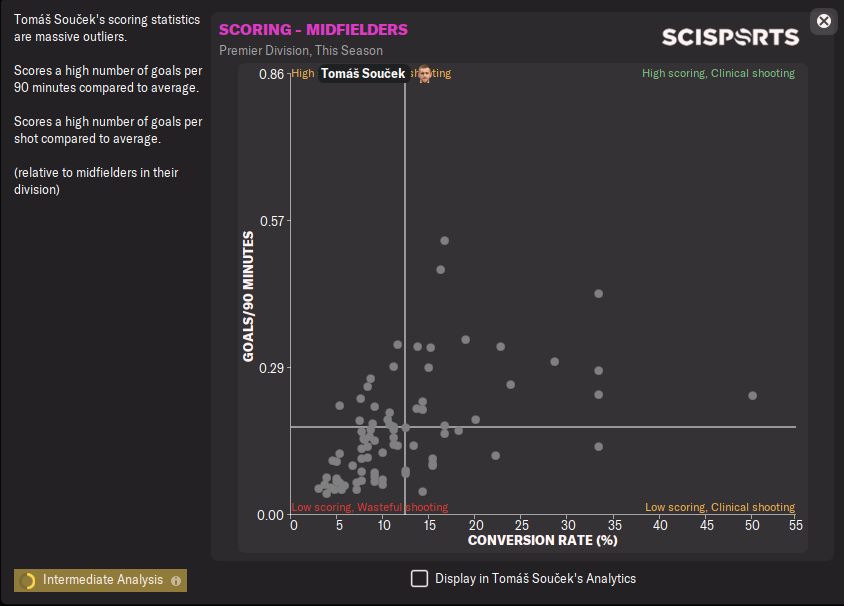Click the 55 x-axis tick value
This screenshot has height=606, width=844.
click(796, 525)
